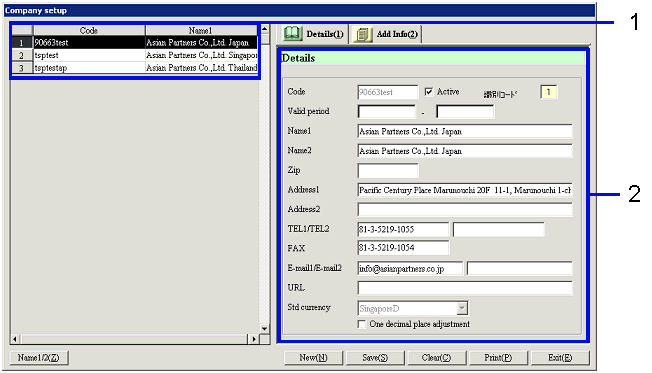
Task: Select the tsptest company row
Action: pos(134,55)
